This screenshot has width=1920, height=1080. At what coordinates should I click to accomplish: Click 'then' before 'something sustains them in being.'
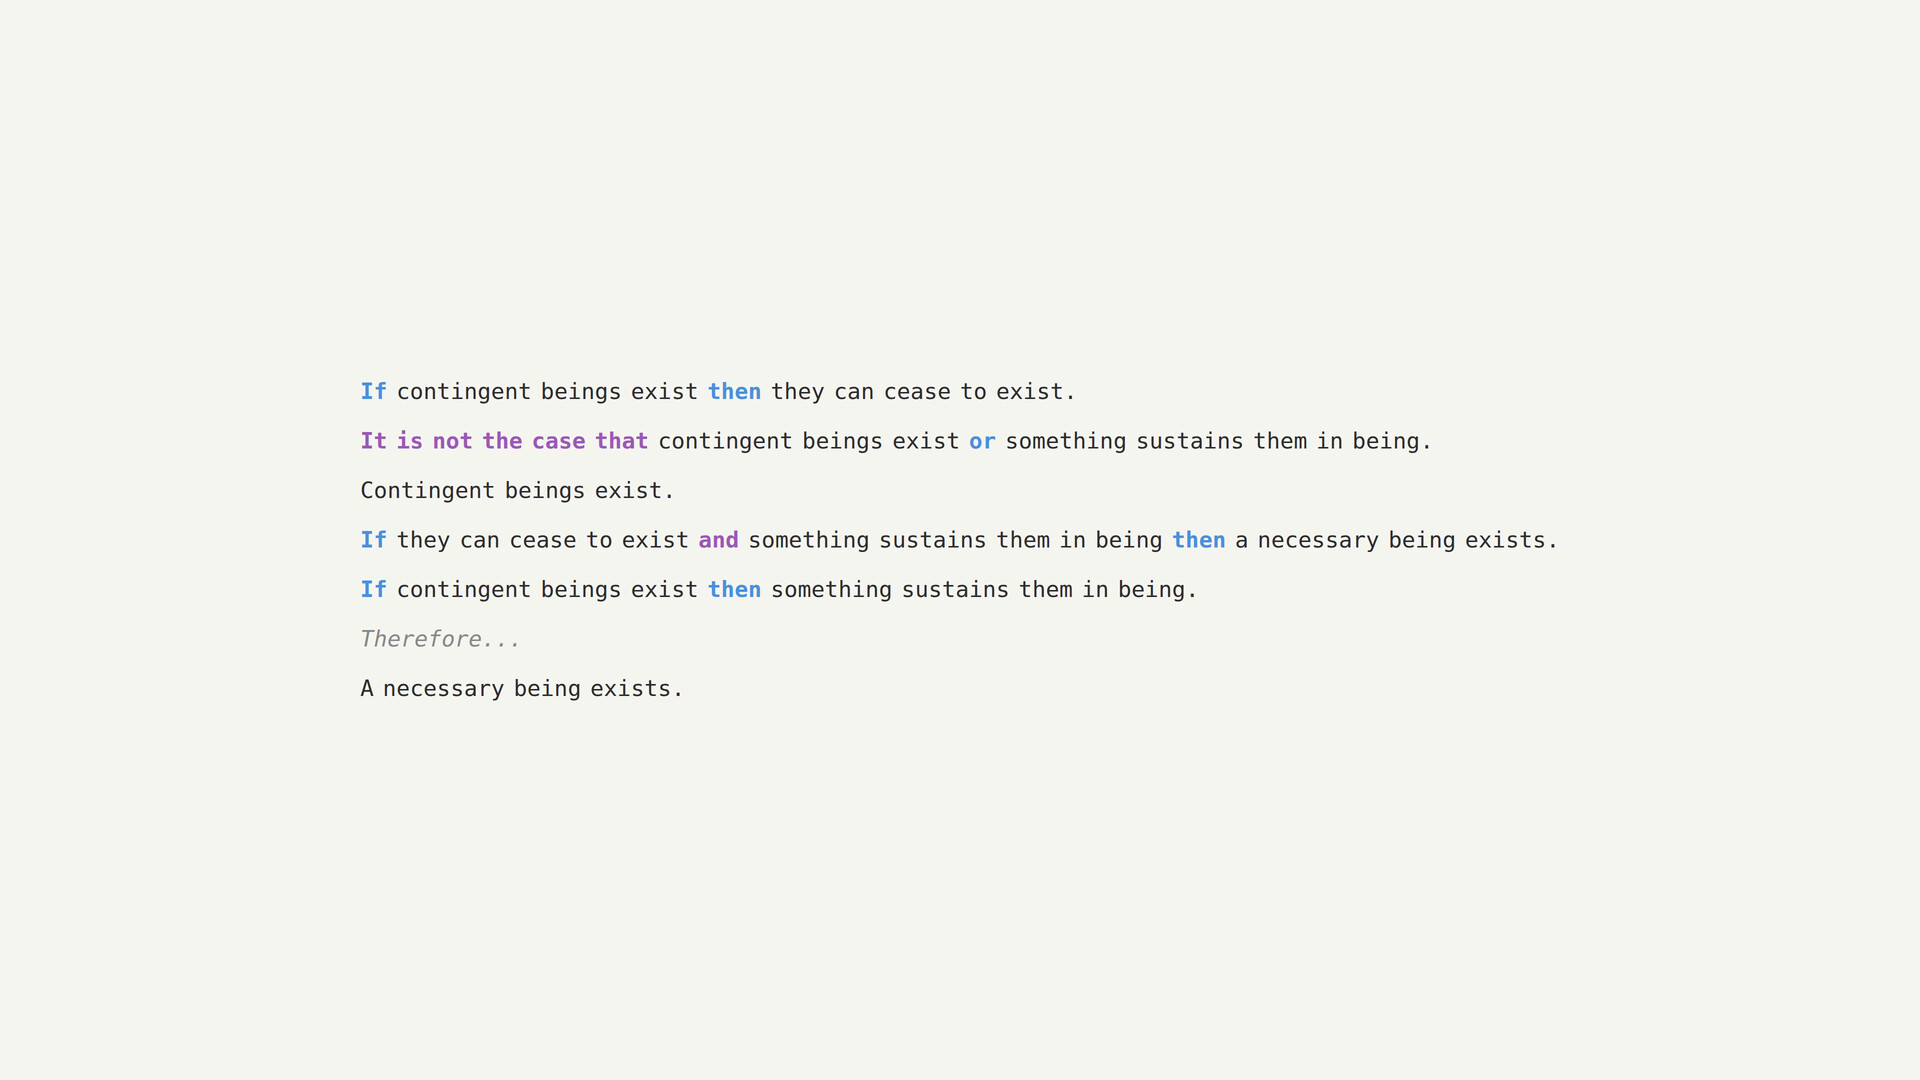click(734, 590)
